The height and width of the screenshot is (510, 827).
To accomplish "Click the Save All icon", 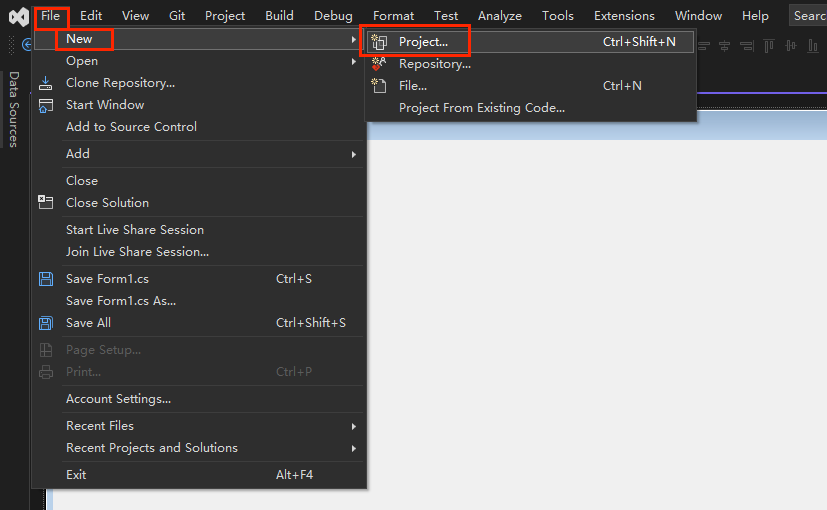I will point(46,323).
